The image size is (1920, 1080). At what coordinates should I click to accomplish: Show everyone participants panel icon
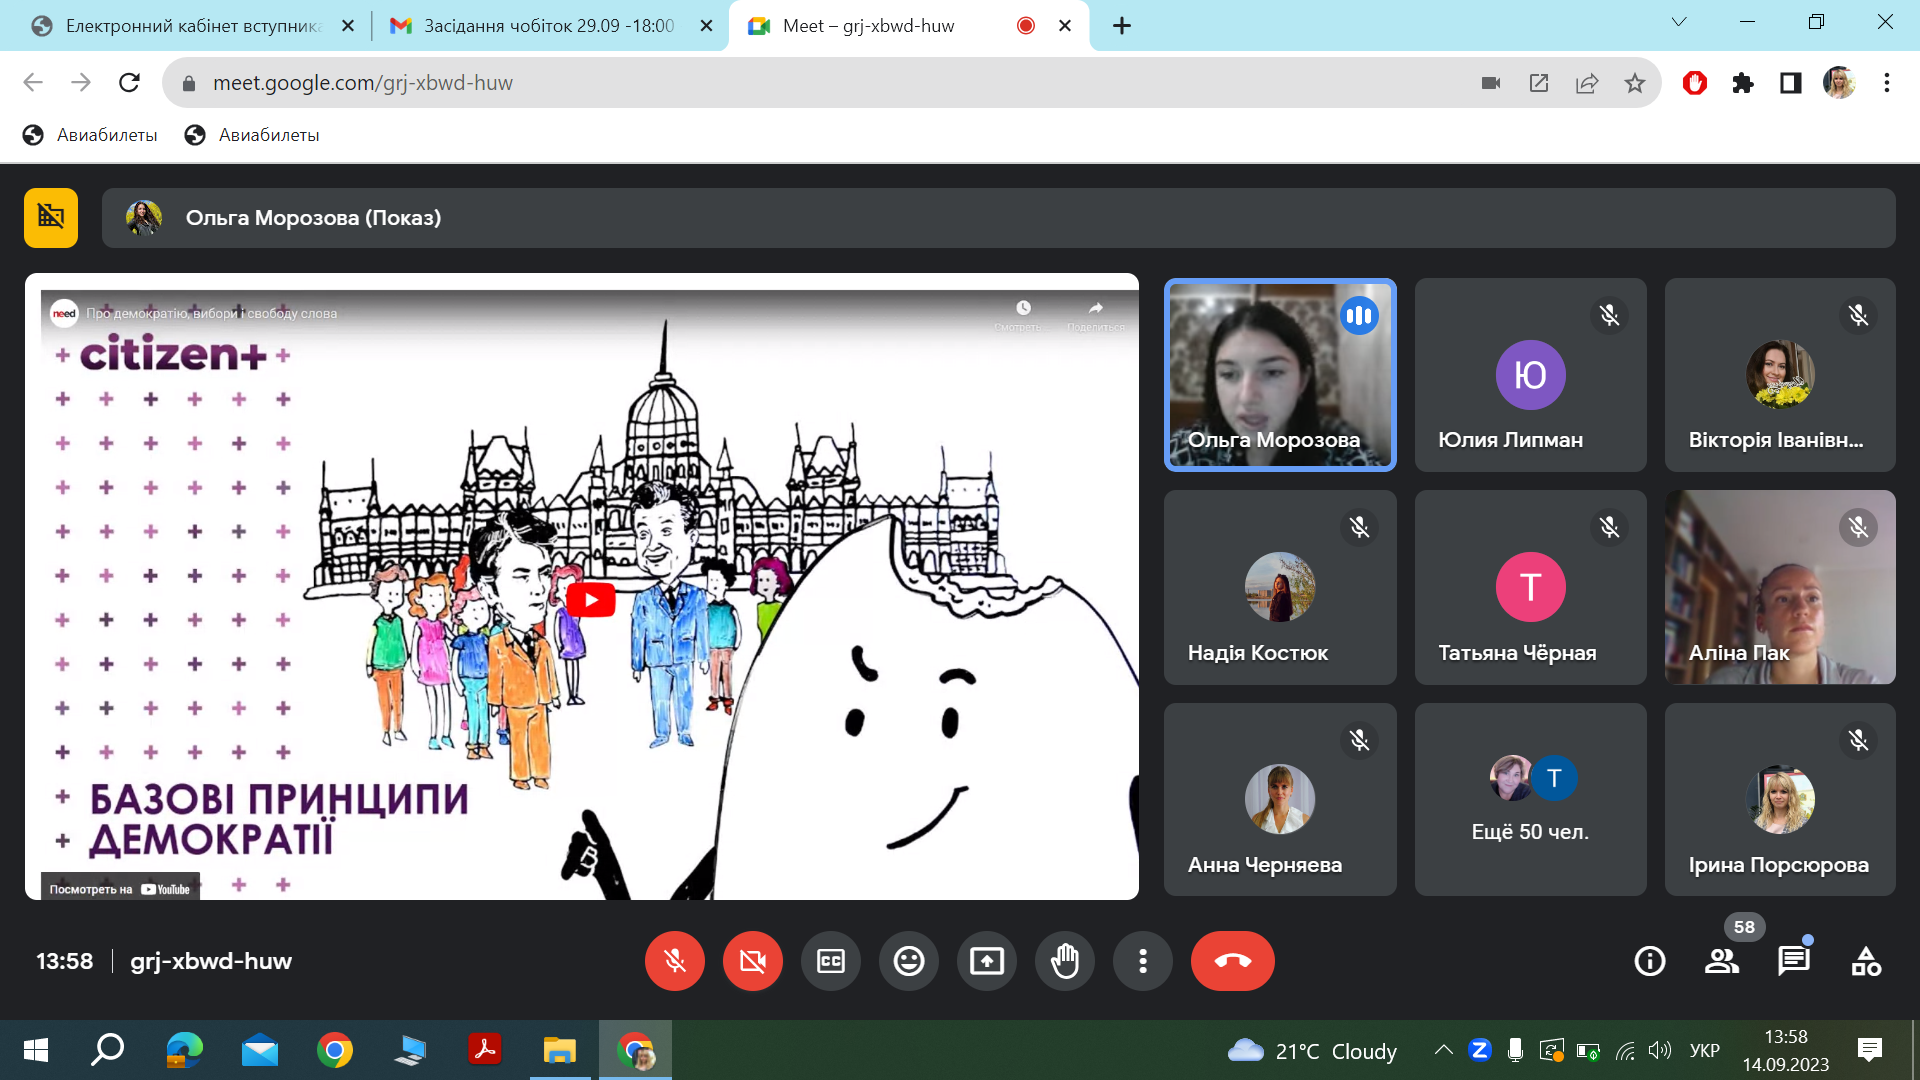click(1722, 961)
